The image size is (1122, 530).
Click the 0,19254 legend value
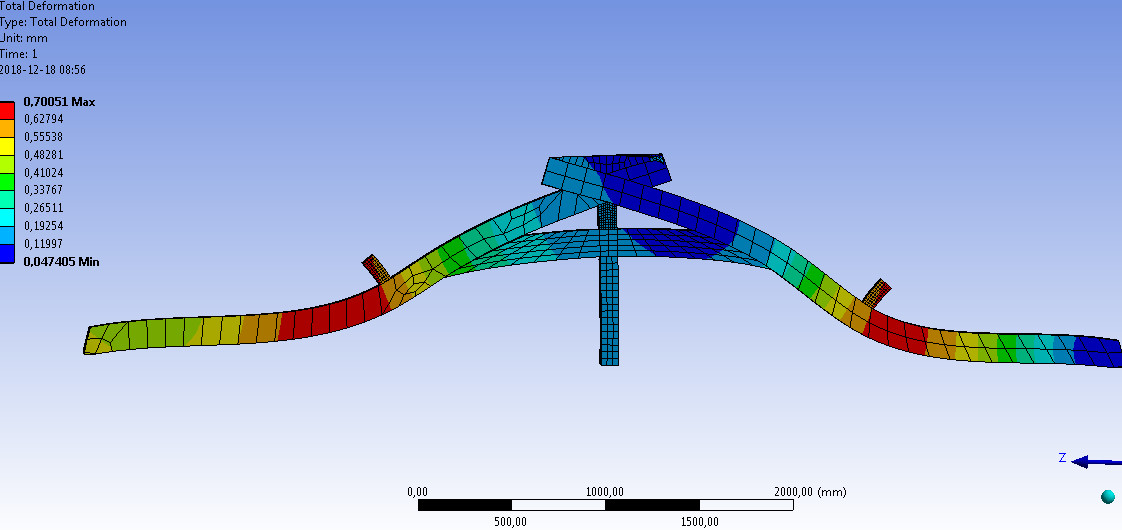43,226
